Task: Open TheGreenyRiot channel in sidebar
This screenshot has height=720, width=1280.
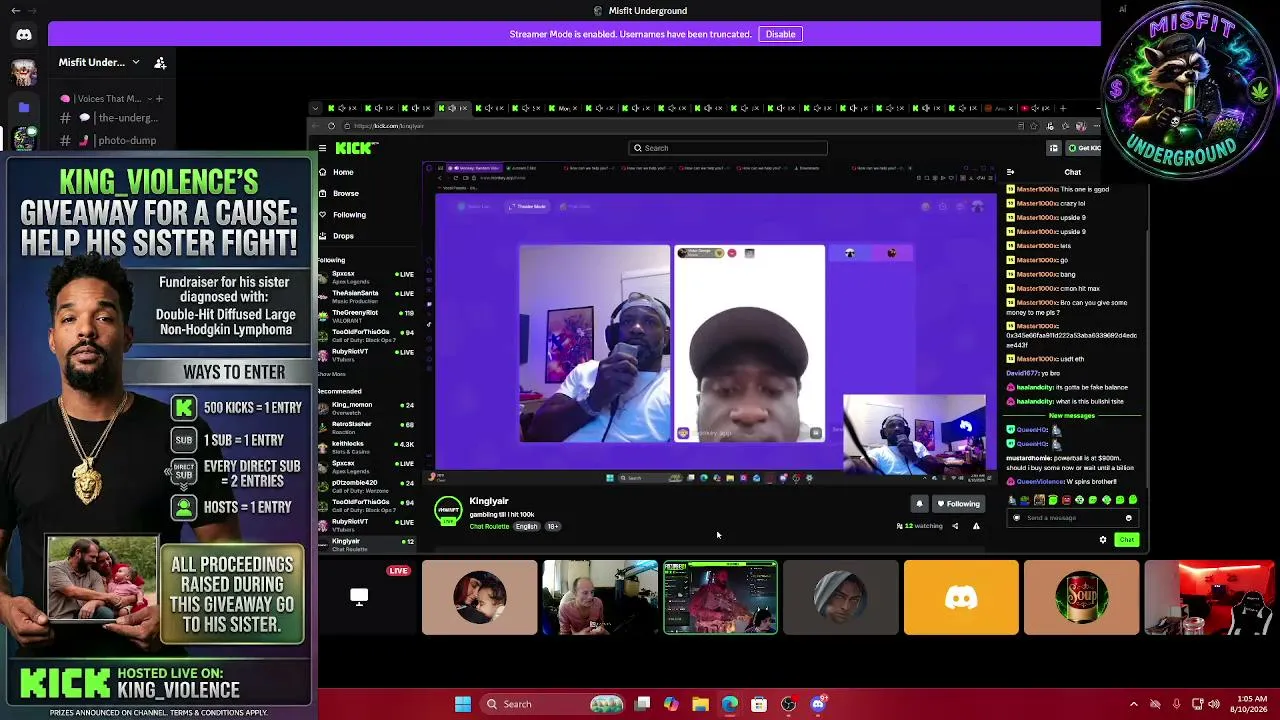Action: pyautogui.click(x=367, y=315)
